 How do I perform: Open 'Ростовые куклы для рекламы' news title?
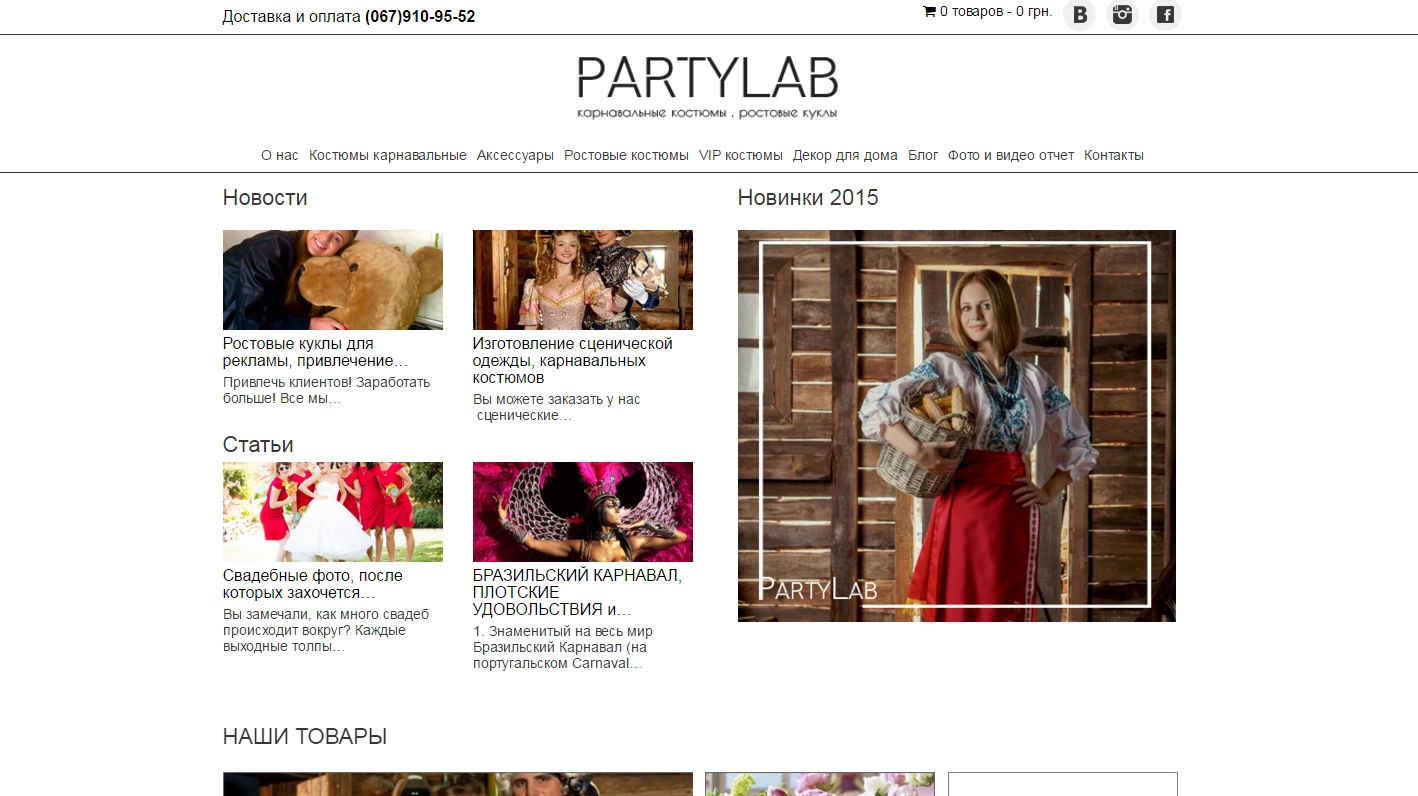pyautogui.click(x=316, y=352)
